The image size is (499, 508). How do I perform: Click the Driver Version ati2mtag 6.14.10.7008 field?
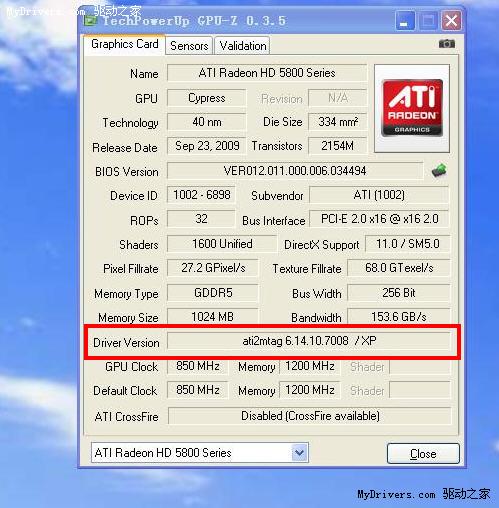pyautogui.click(x=309, y=341)
